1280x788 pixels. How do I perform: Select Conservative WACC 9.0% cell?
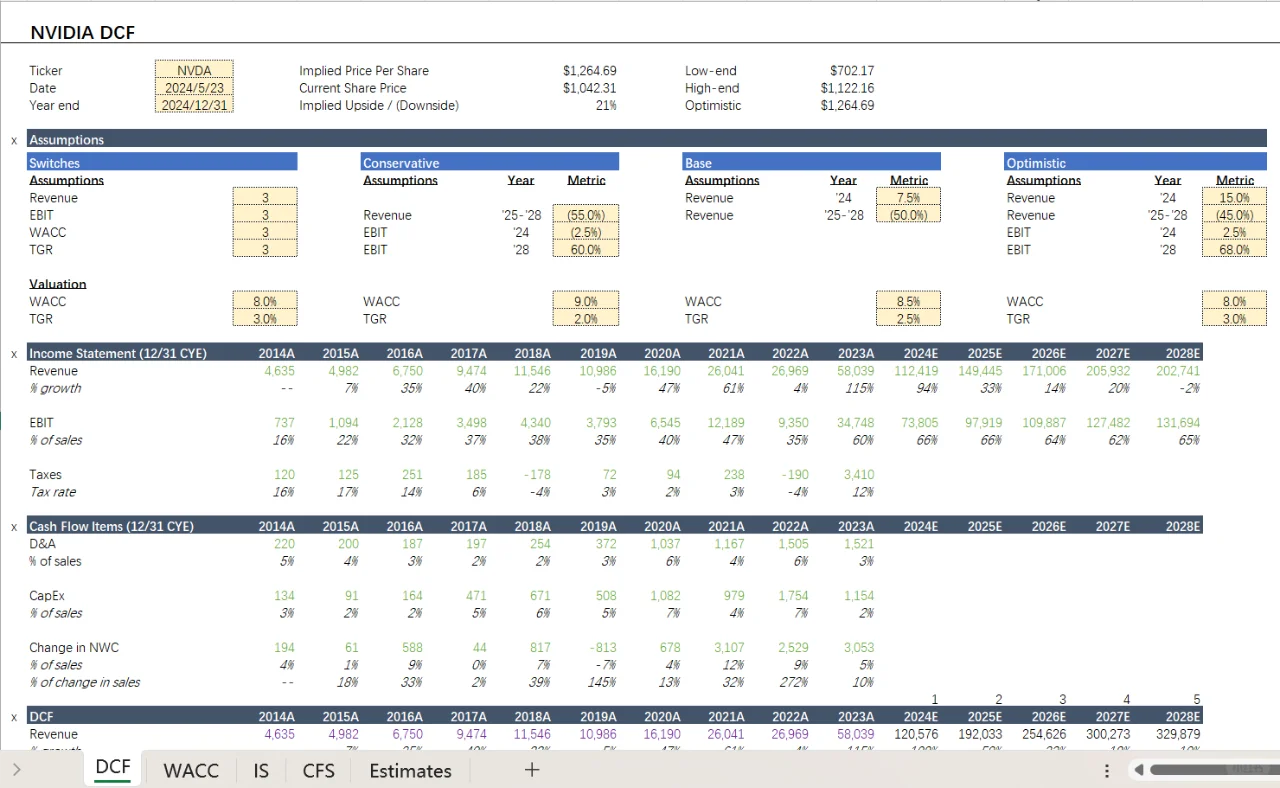click(x=586, y=301)
